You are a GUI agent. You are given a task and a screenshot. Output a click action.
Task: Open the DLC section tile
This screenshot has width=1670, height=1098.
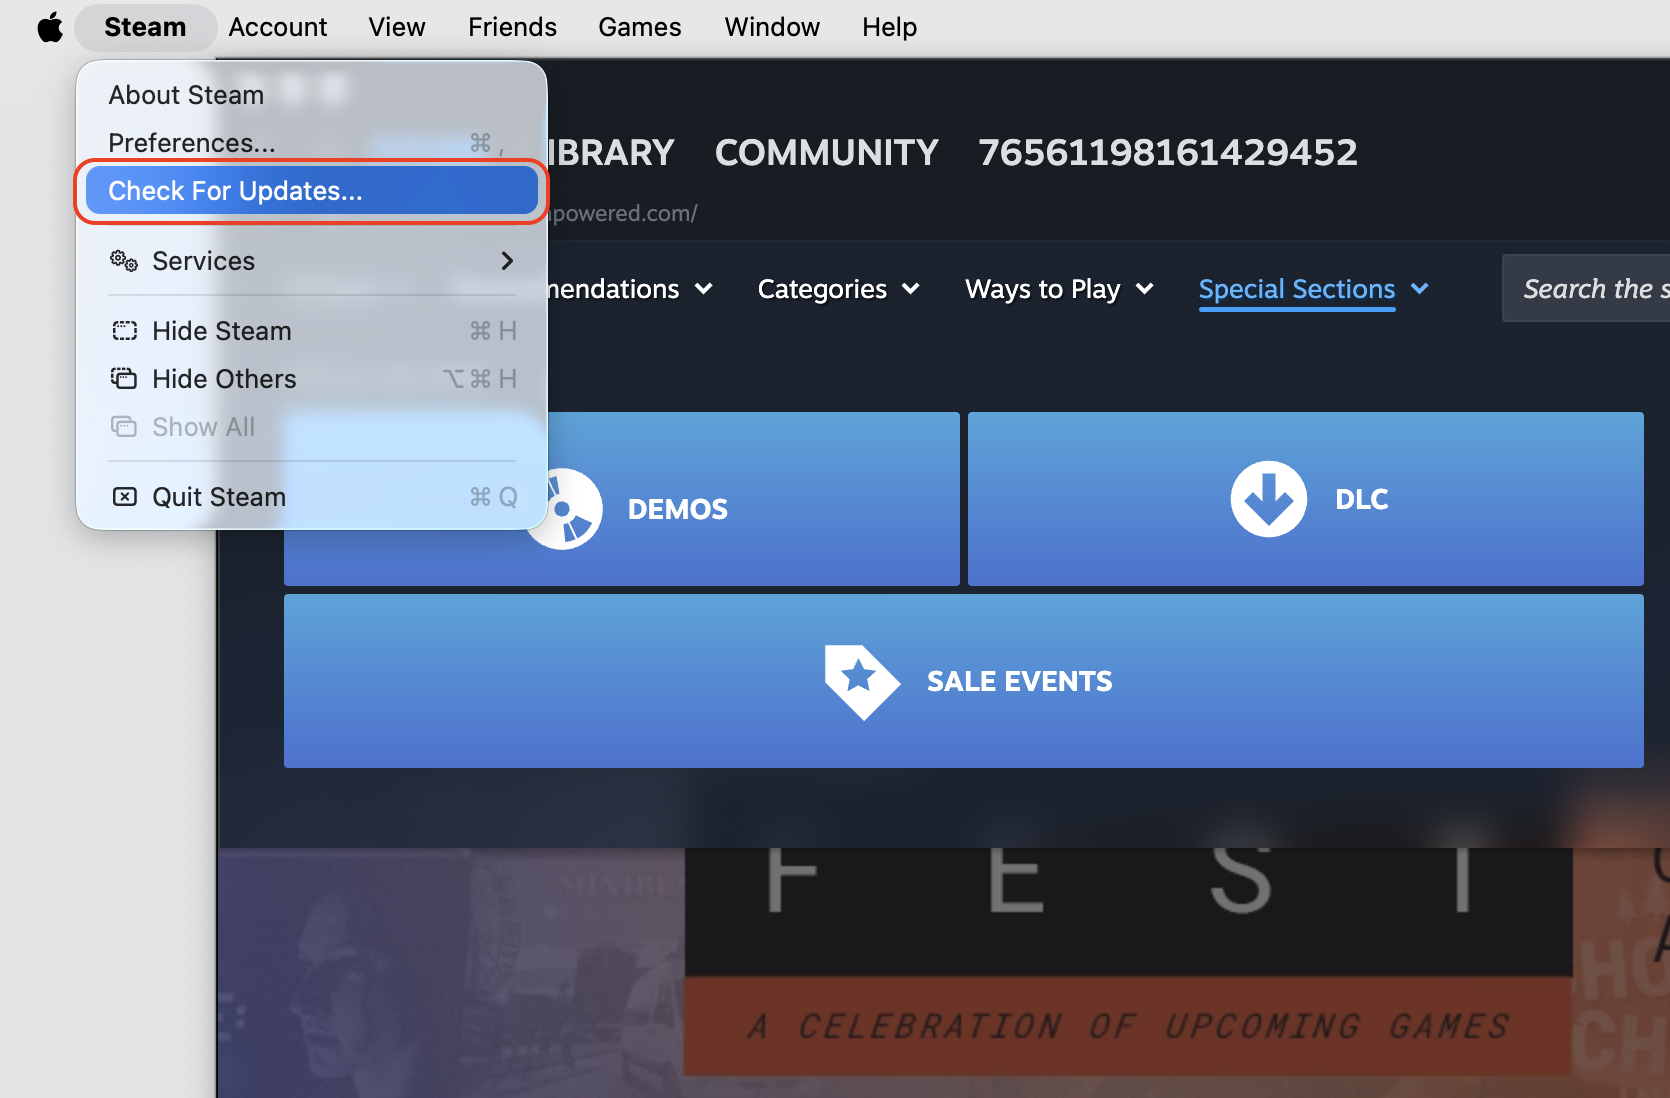(x=1306, y=499)
